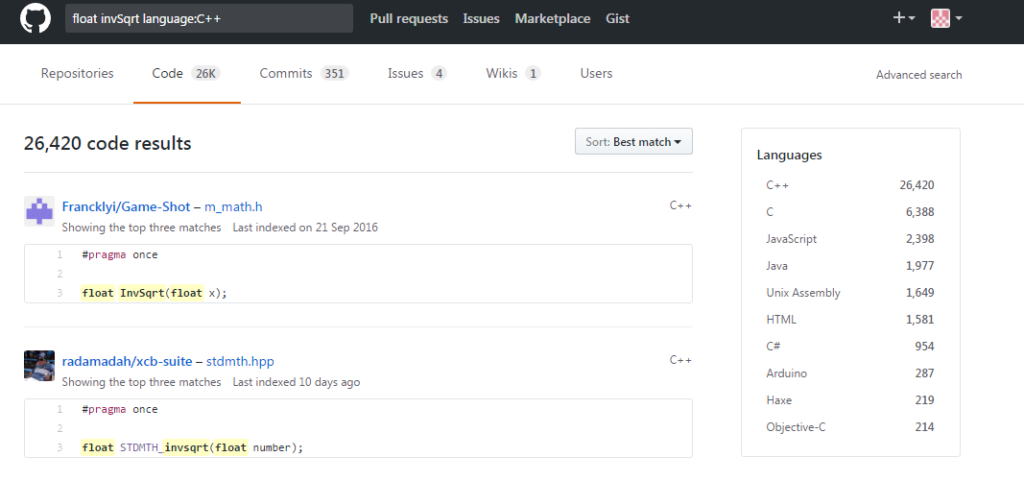
Task: Switch to the Commits tab
Action: (x=302, y=74)
